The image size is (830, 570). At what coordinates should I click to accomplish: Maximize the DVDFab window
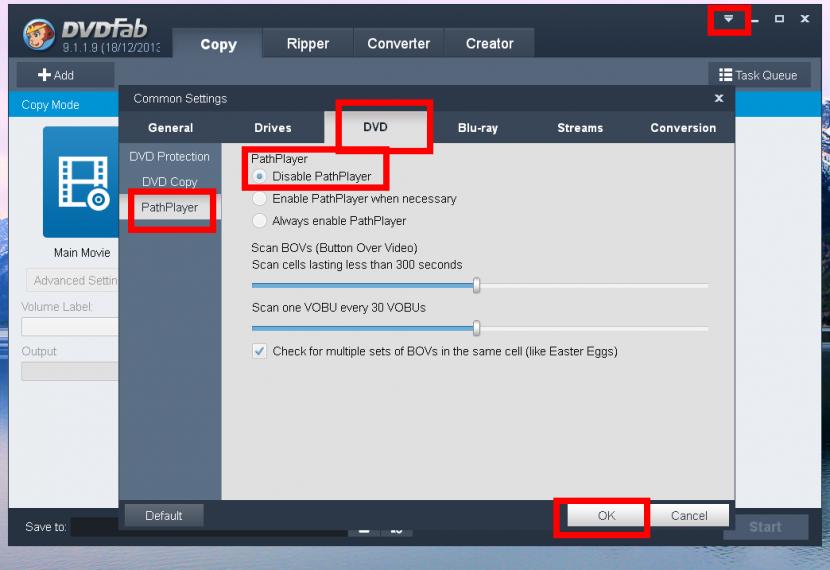(x=779, y=19)
